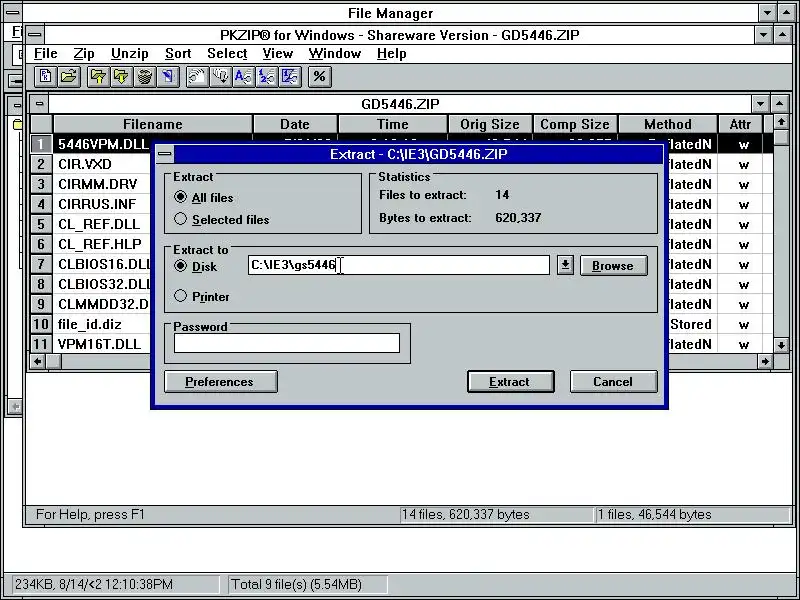
Task: Open the View menu
Action: click(x=278, y=54)
